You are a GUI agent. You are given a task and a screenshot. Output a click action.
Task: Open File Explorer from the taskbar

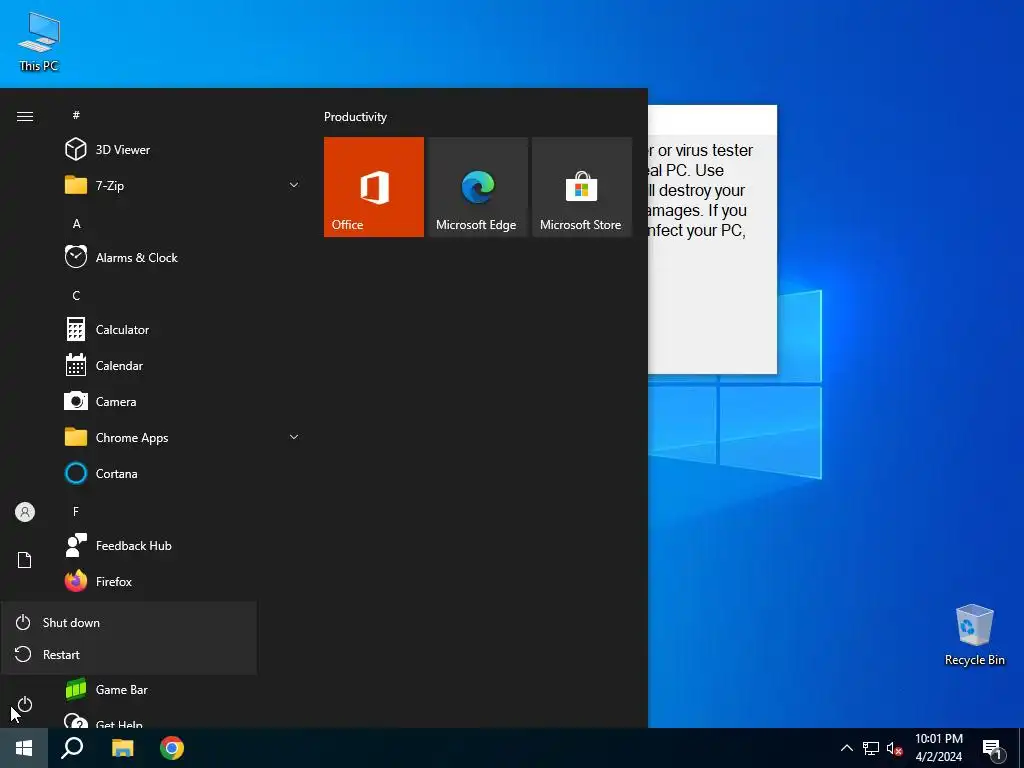[122, 748]
